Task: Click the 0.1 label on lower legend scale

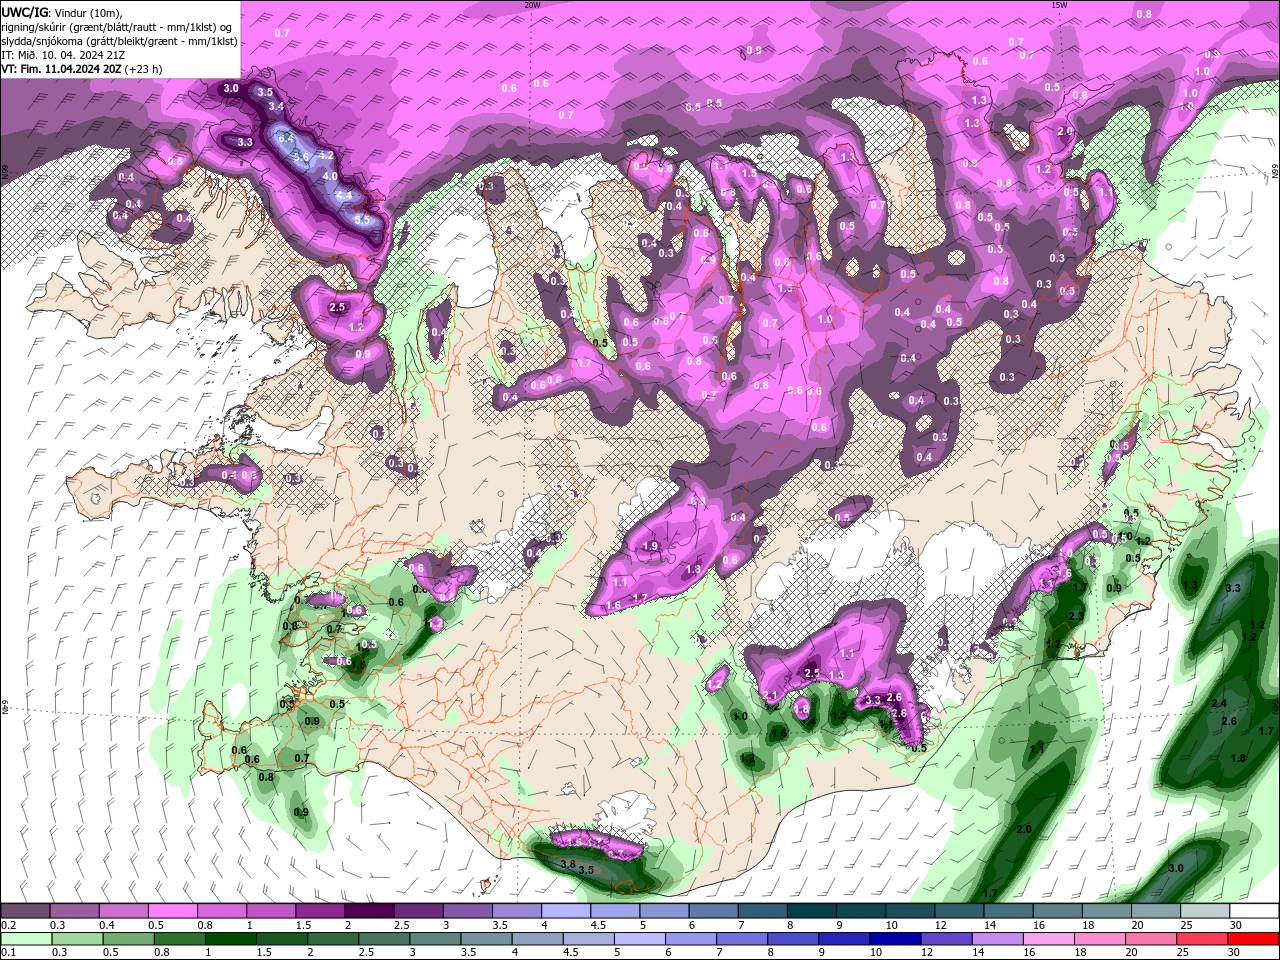Action: tap(9, 951)
